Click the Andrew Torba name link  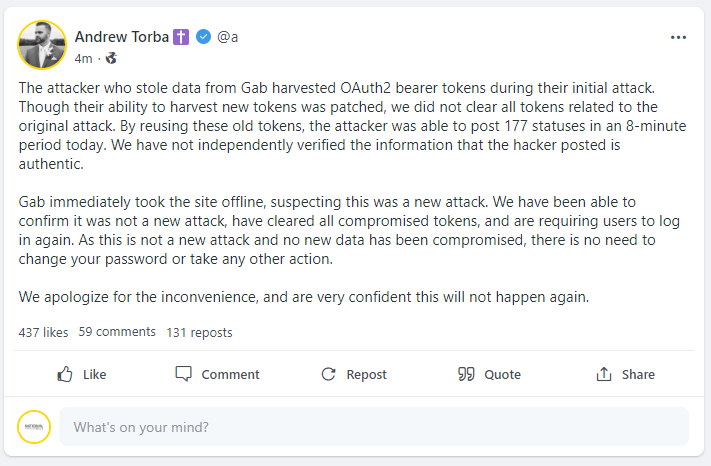pyautogui.click(x=122, y=37)
